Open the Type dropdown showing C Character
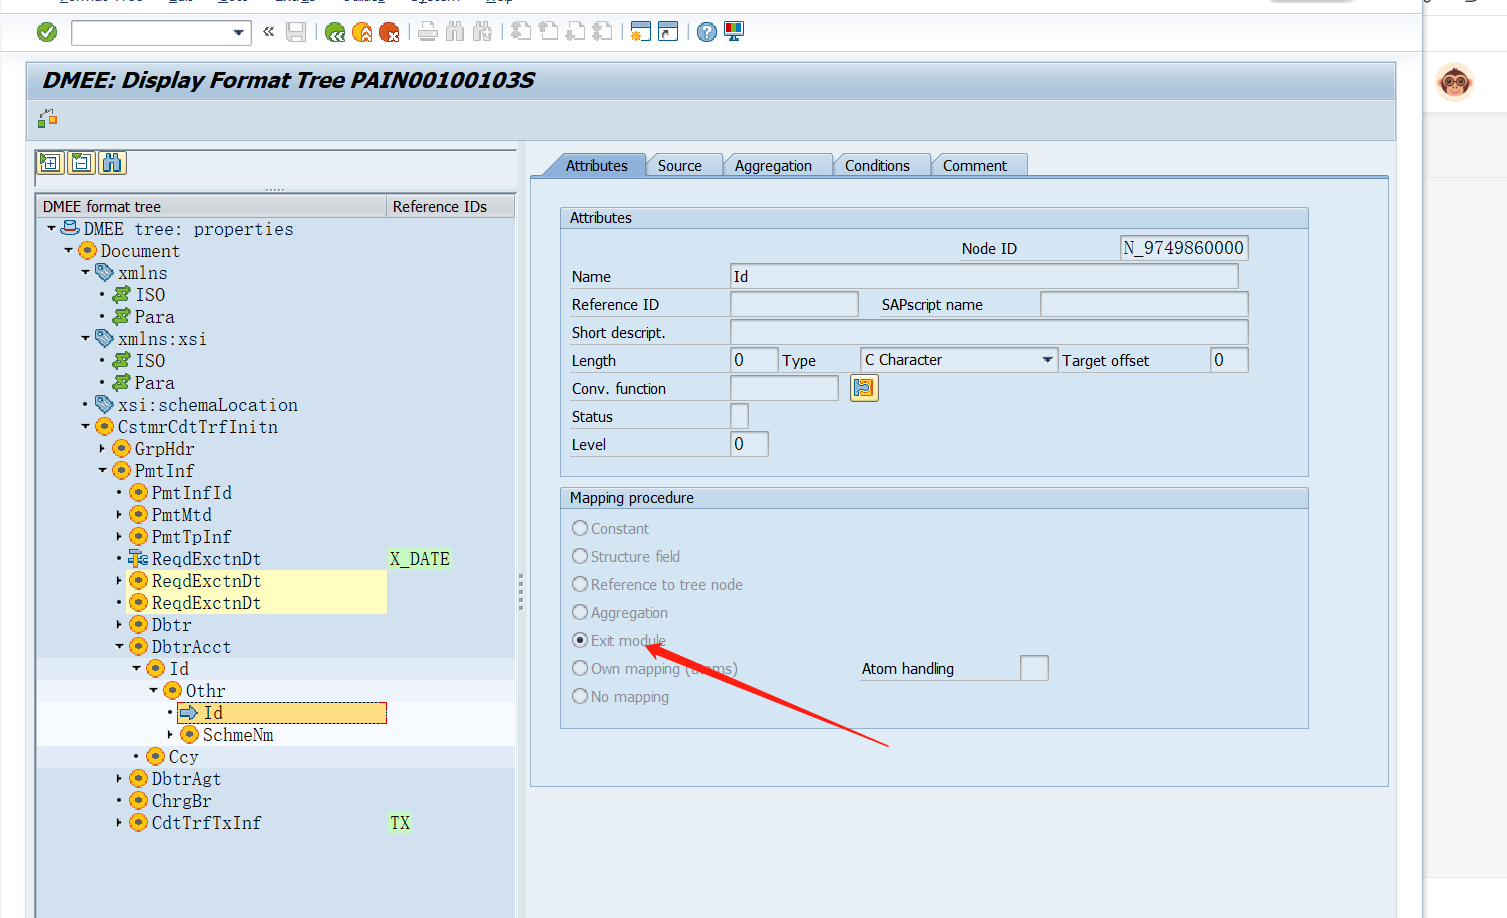Viewport: 1507px width, 918px height. (x=1046, y=358)
